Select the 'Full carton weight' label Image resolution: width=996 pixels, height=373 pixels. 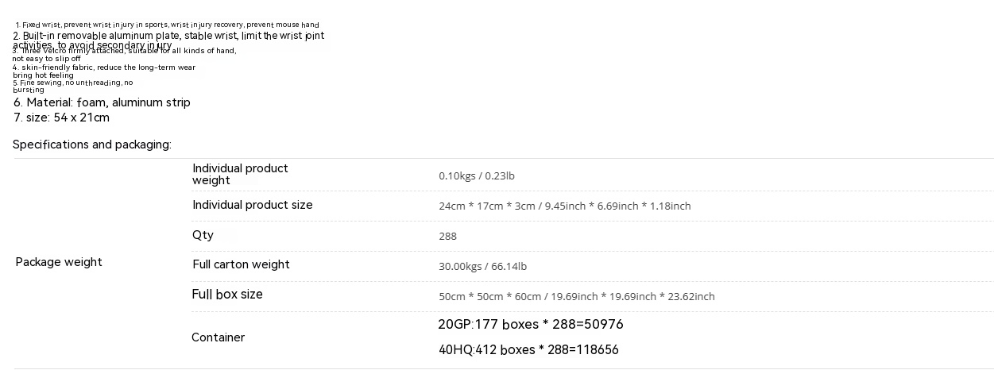[x=241, y=264]
